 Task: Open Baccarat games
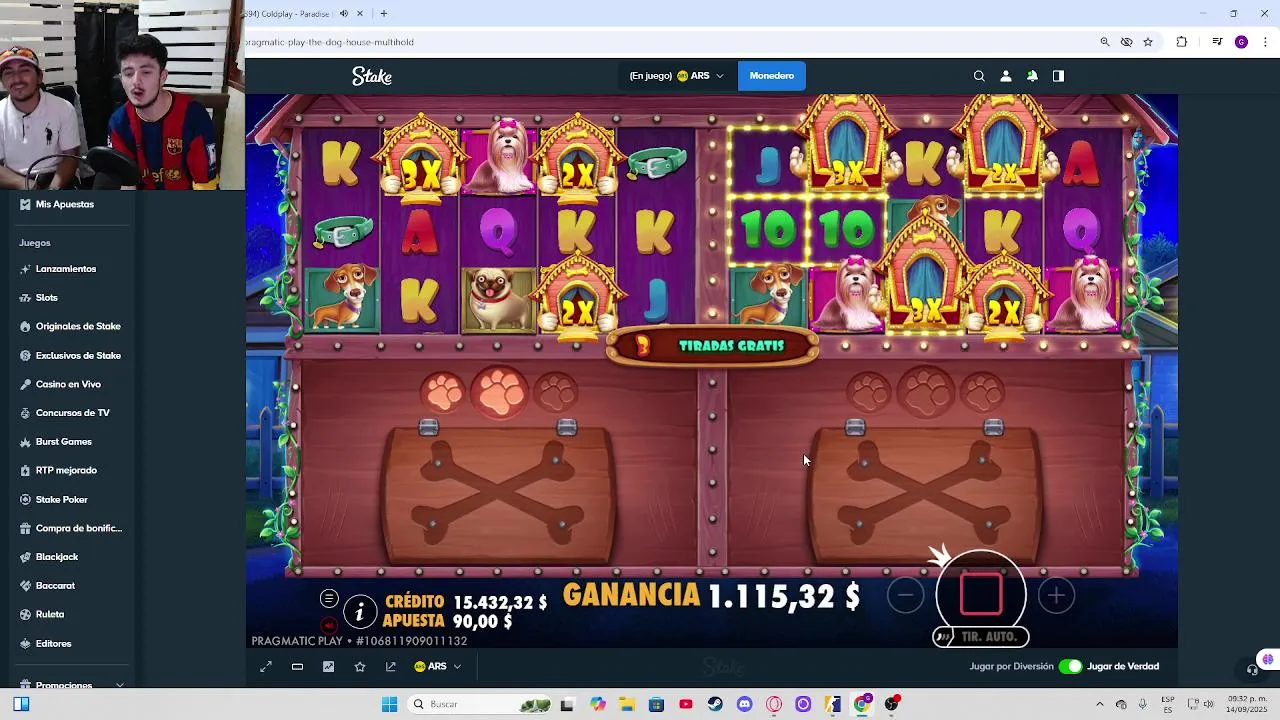[x=55, y=586]
